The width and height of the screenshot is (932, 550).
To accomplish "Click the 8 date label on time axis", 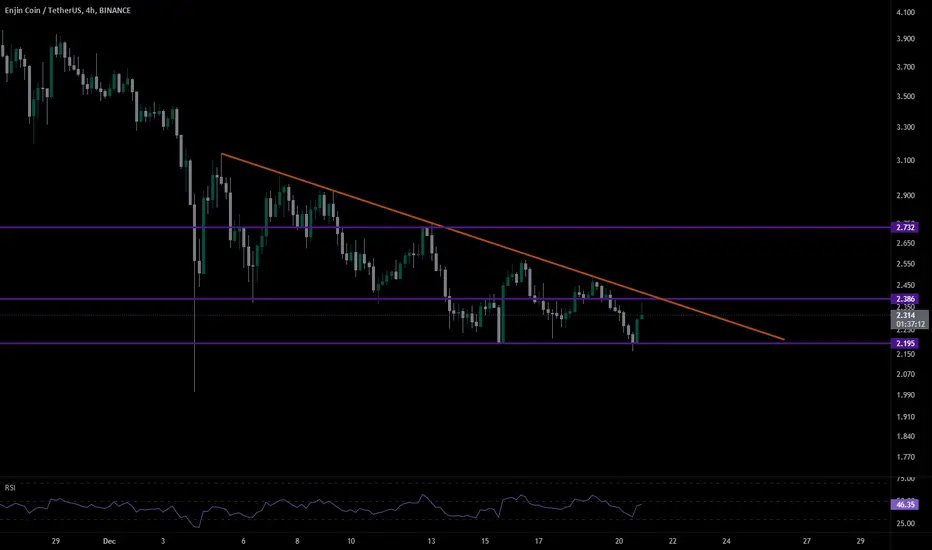I will click(297, 541).
